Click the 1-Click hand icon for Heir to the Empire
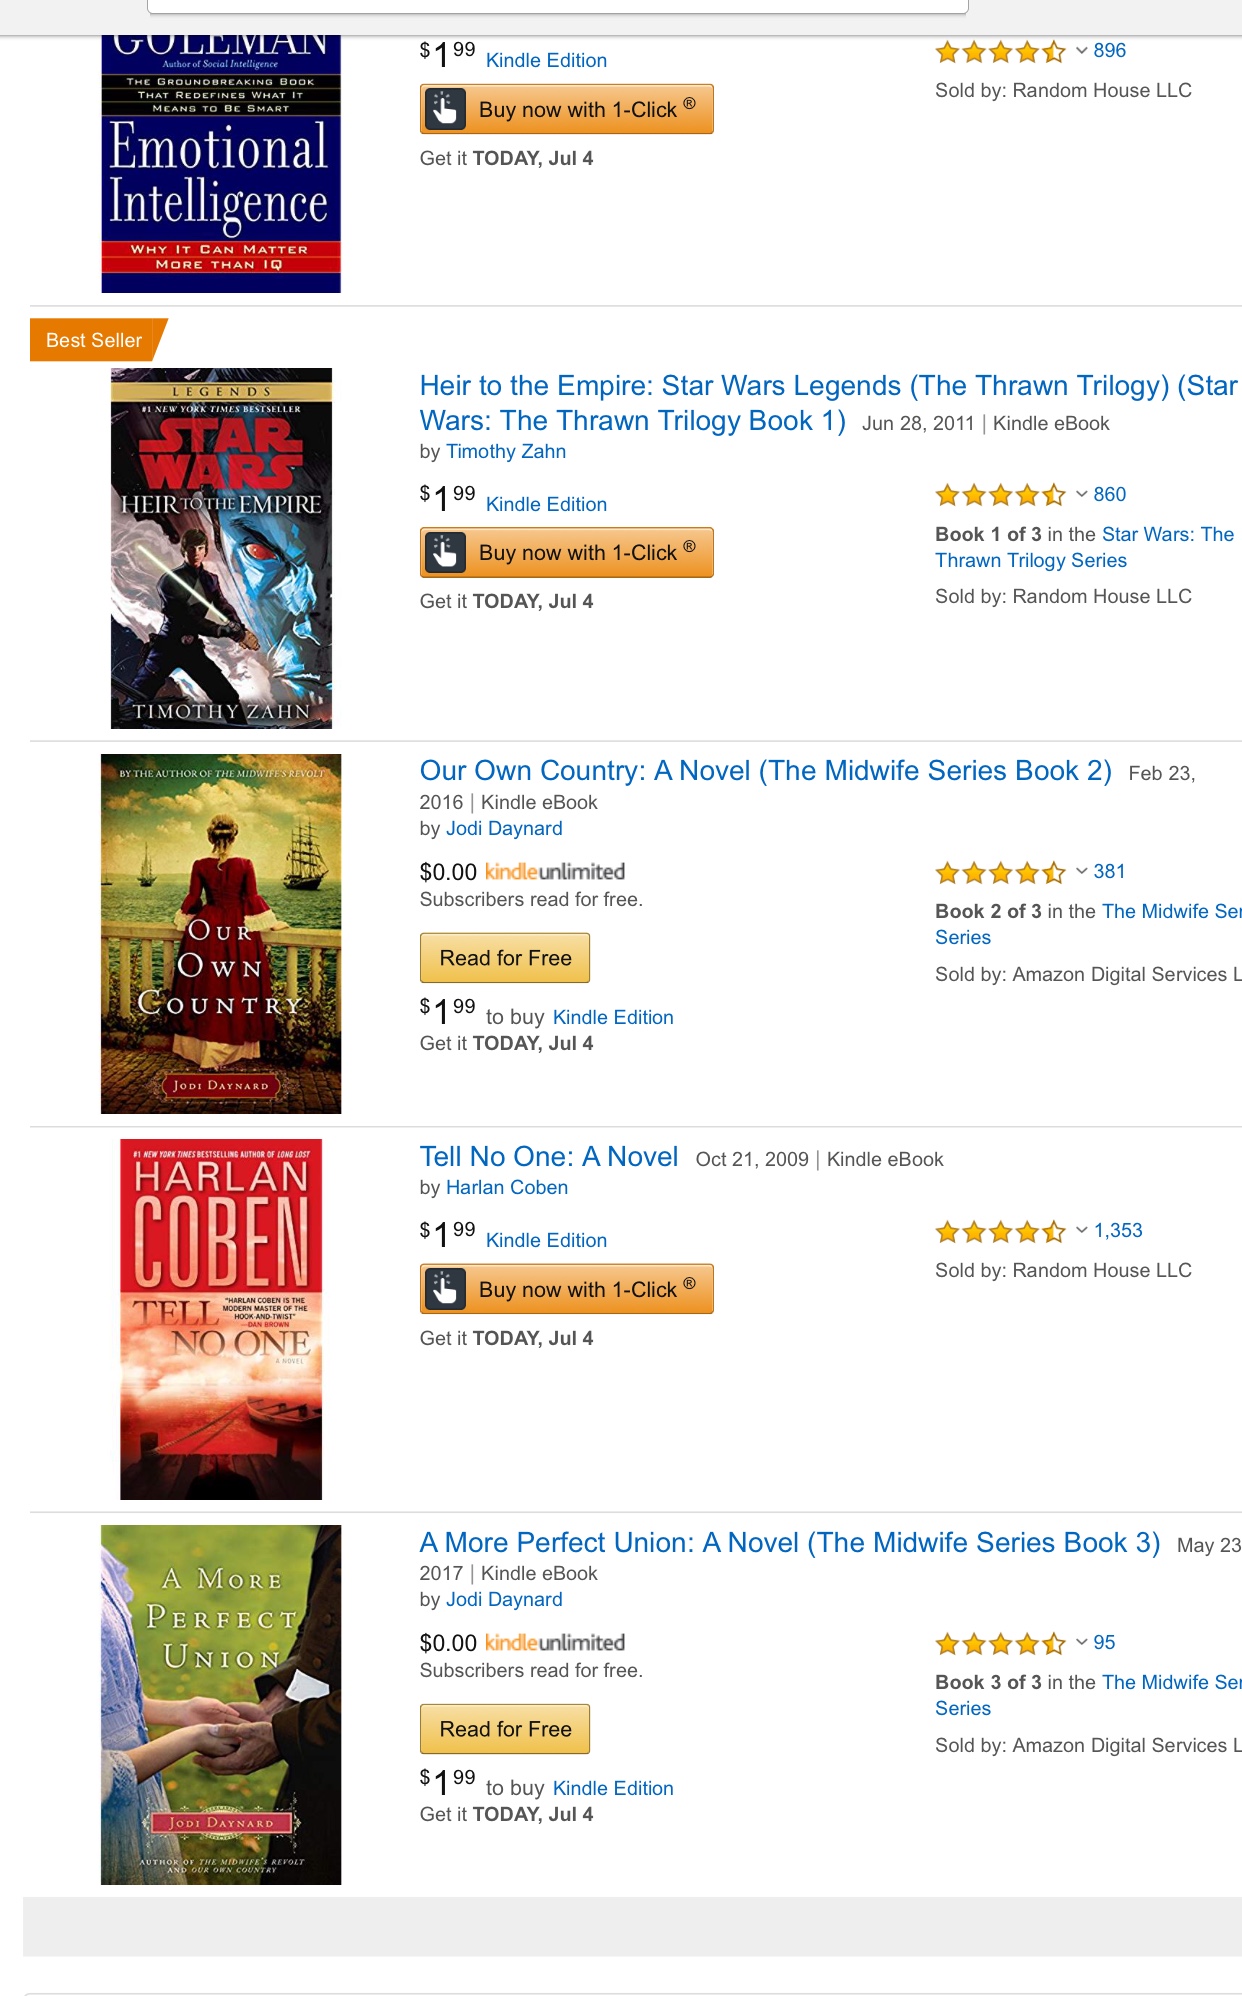1242x1996 pixels. click(445, 552)
